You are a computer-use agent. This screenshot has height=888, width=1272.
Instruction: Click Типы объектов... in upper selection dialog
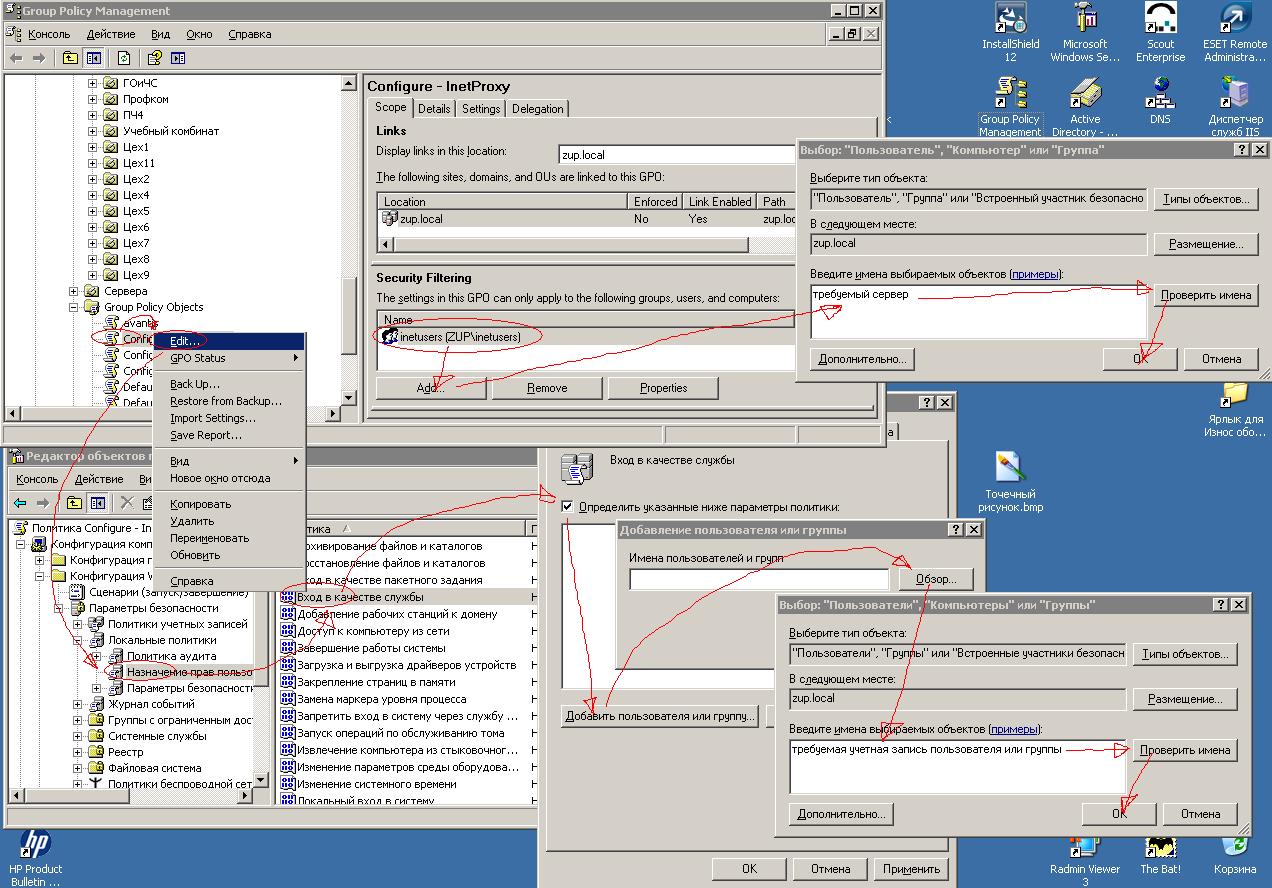click(x=1207, y=199)
